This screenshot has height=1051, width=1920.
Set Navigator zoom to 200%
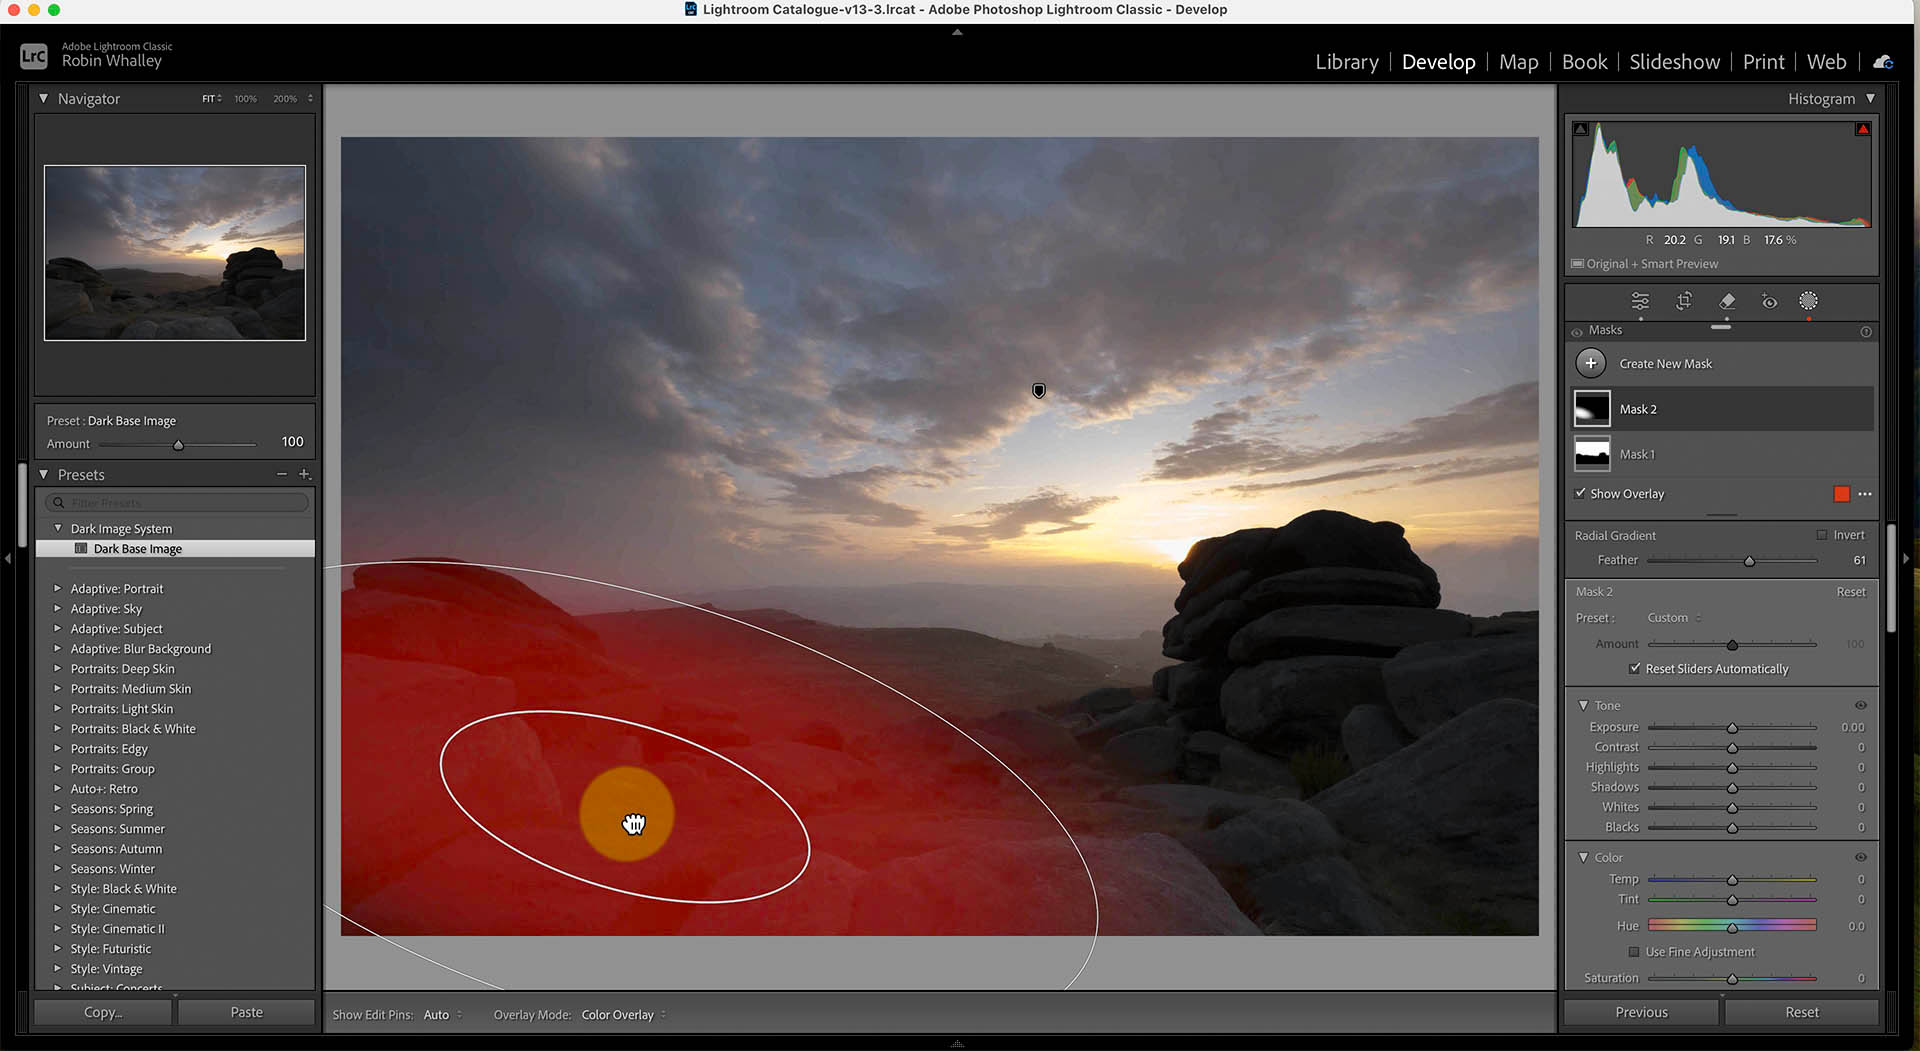[285, 99]
